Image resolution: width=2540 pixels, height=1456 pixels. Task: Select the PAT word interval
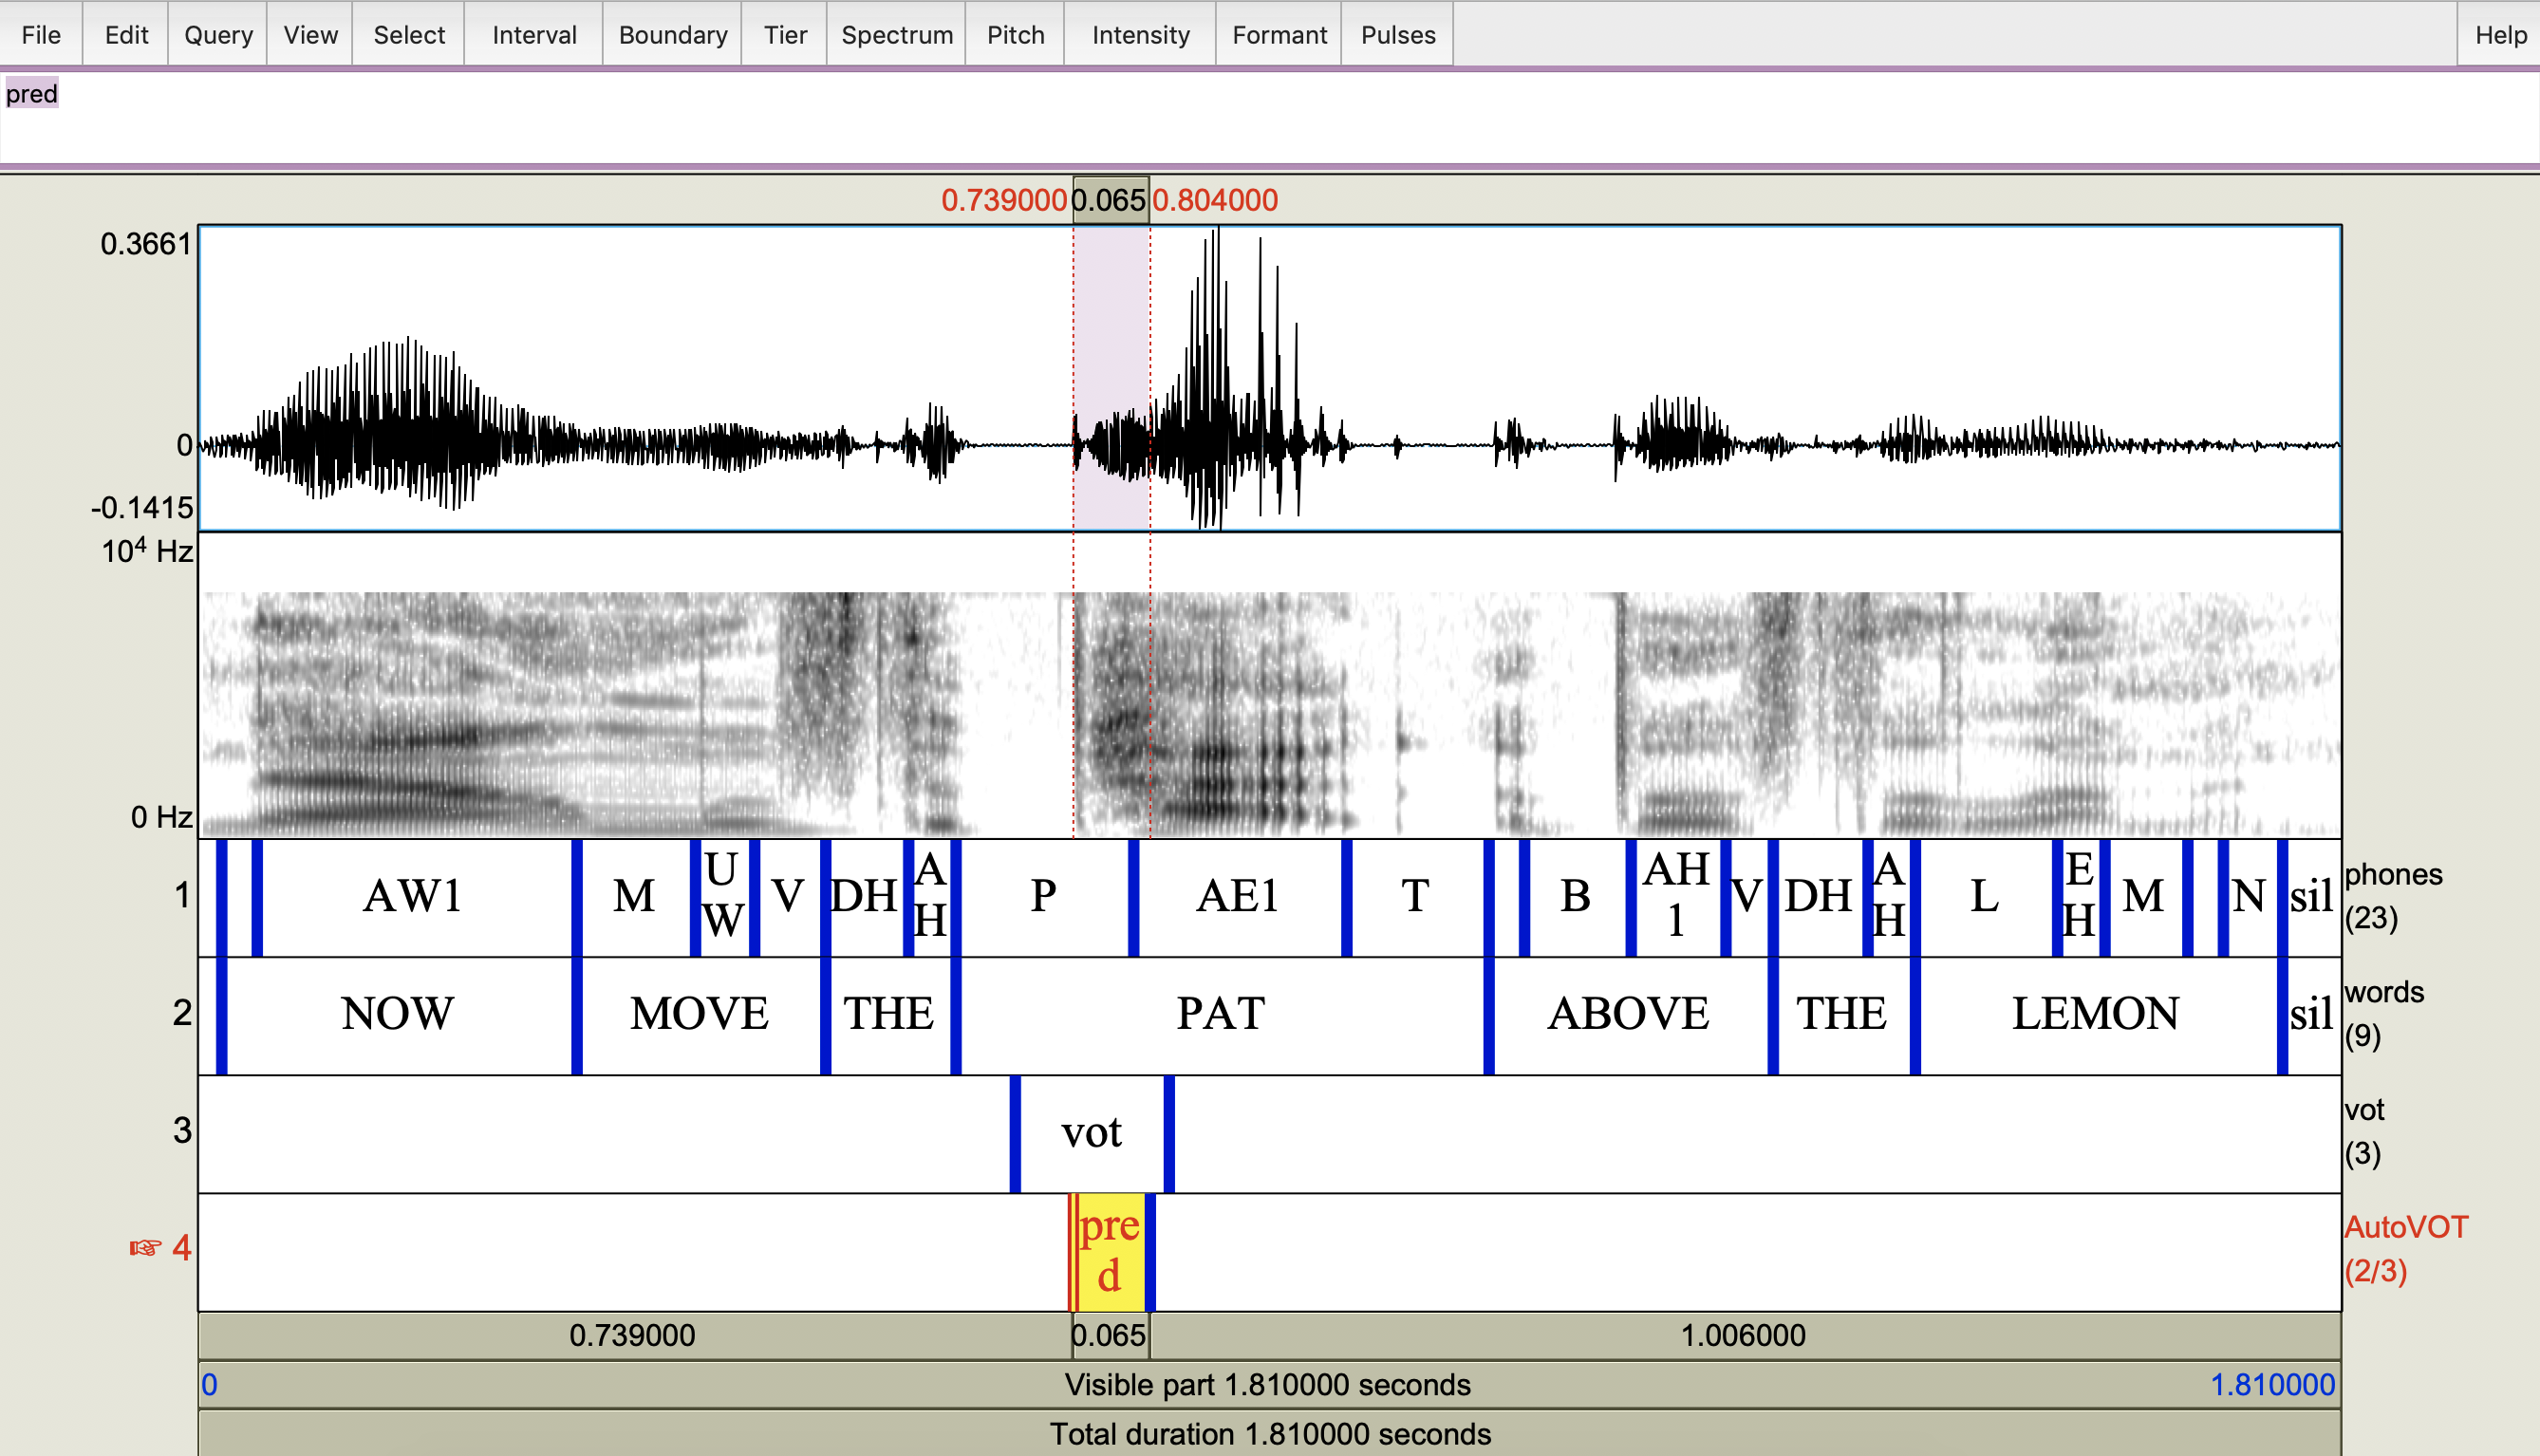point(1222,1015)
